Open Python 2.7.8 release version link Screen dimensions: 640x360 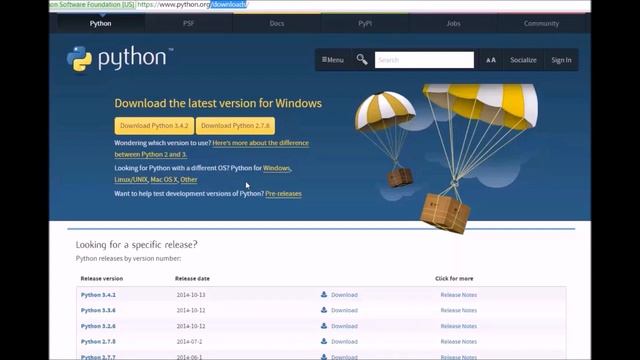coord(98,342)
